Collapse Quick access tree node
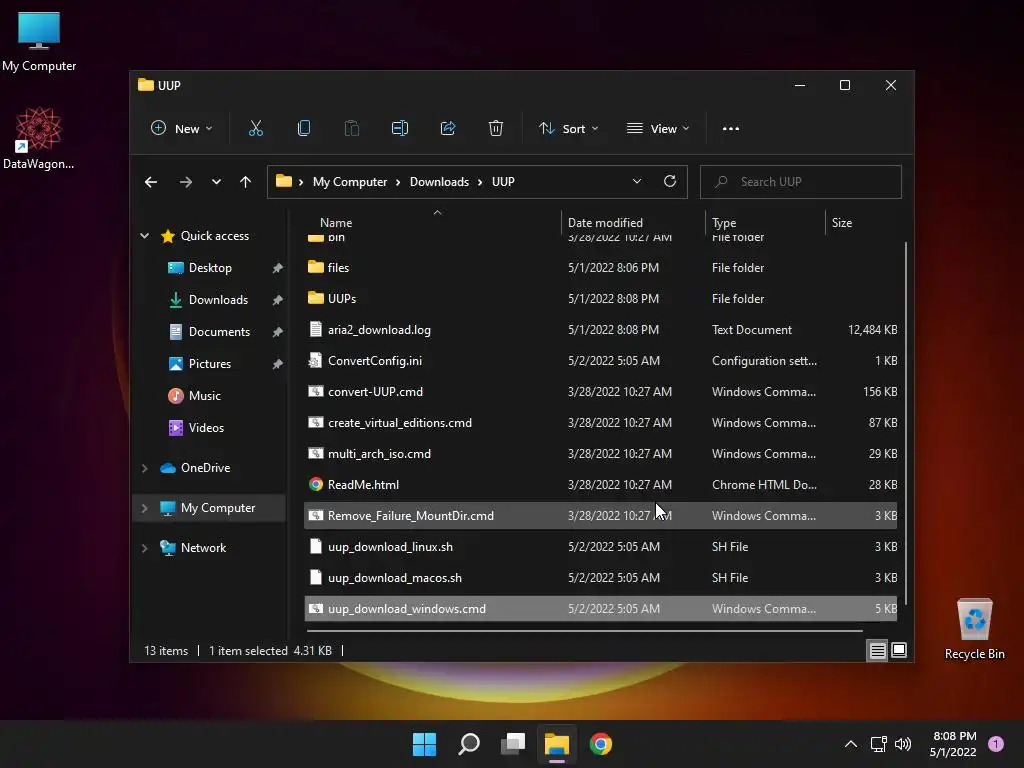The height and width of the screenshot is (768, 1024). [x=144, y=236]
